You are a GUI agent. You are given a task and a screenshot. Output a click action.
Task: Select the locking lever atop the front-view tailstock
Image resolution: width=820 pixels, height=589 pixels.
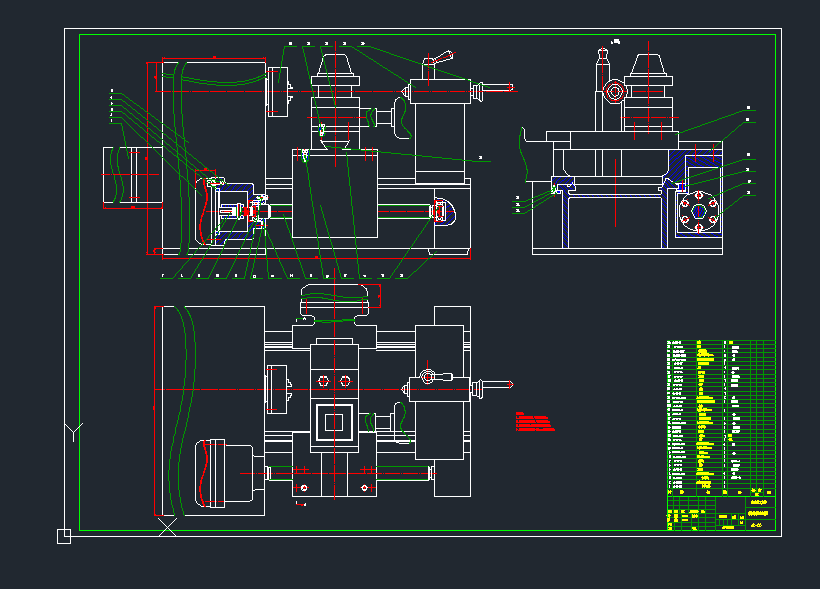click(x=438, y=62)
